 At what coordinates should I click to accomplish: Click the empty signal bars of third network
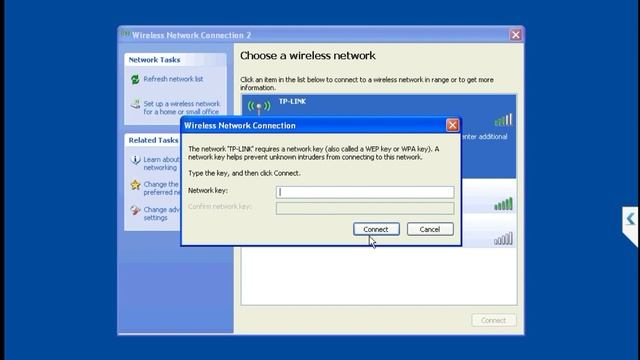coord(503,239)
